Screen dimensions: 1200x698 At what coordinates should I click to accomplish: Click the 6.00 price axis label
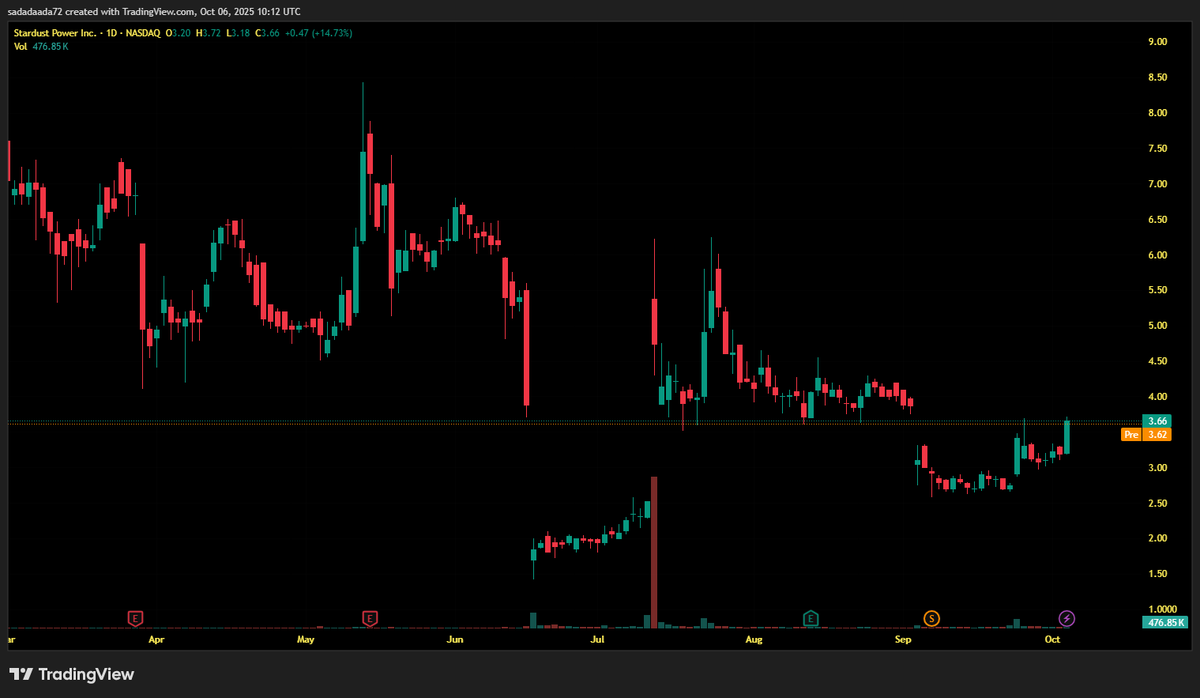click(x=1158, y=255)
